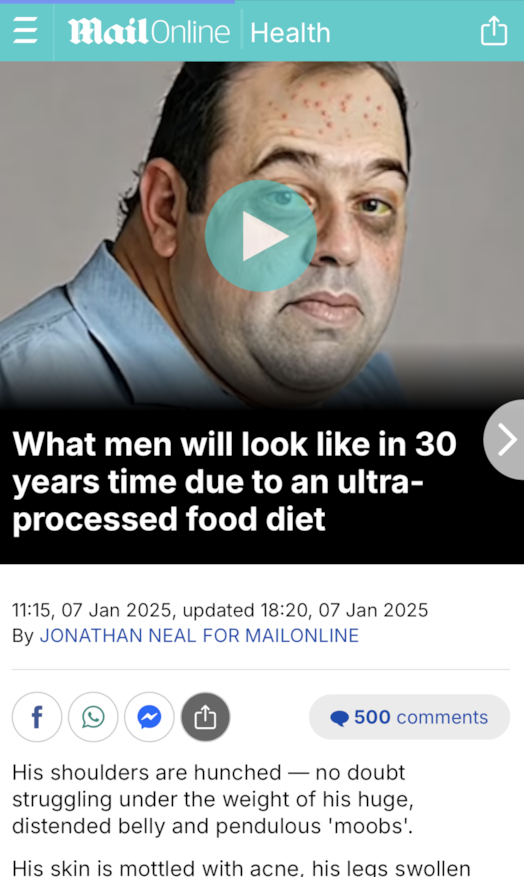Tap the share icon in the header
Screen dimensions: 524x877
pyautogui.click(x=494, y=30)
